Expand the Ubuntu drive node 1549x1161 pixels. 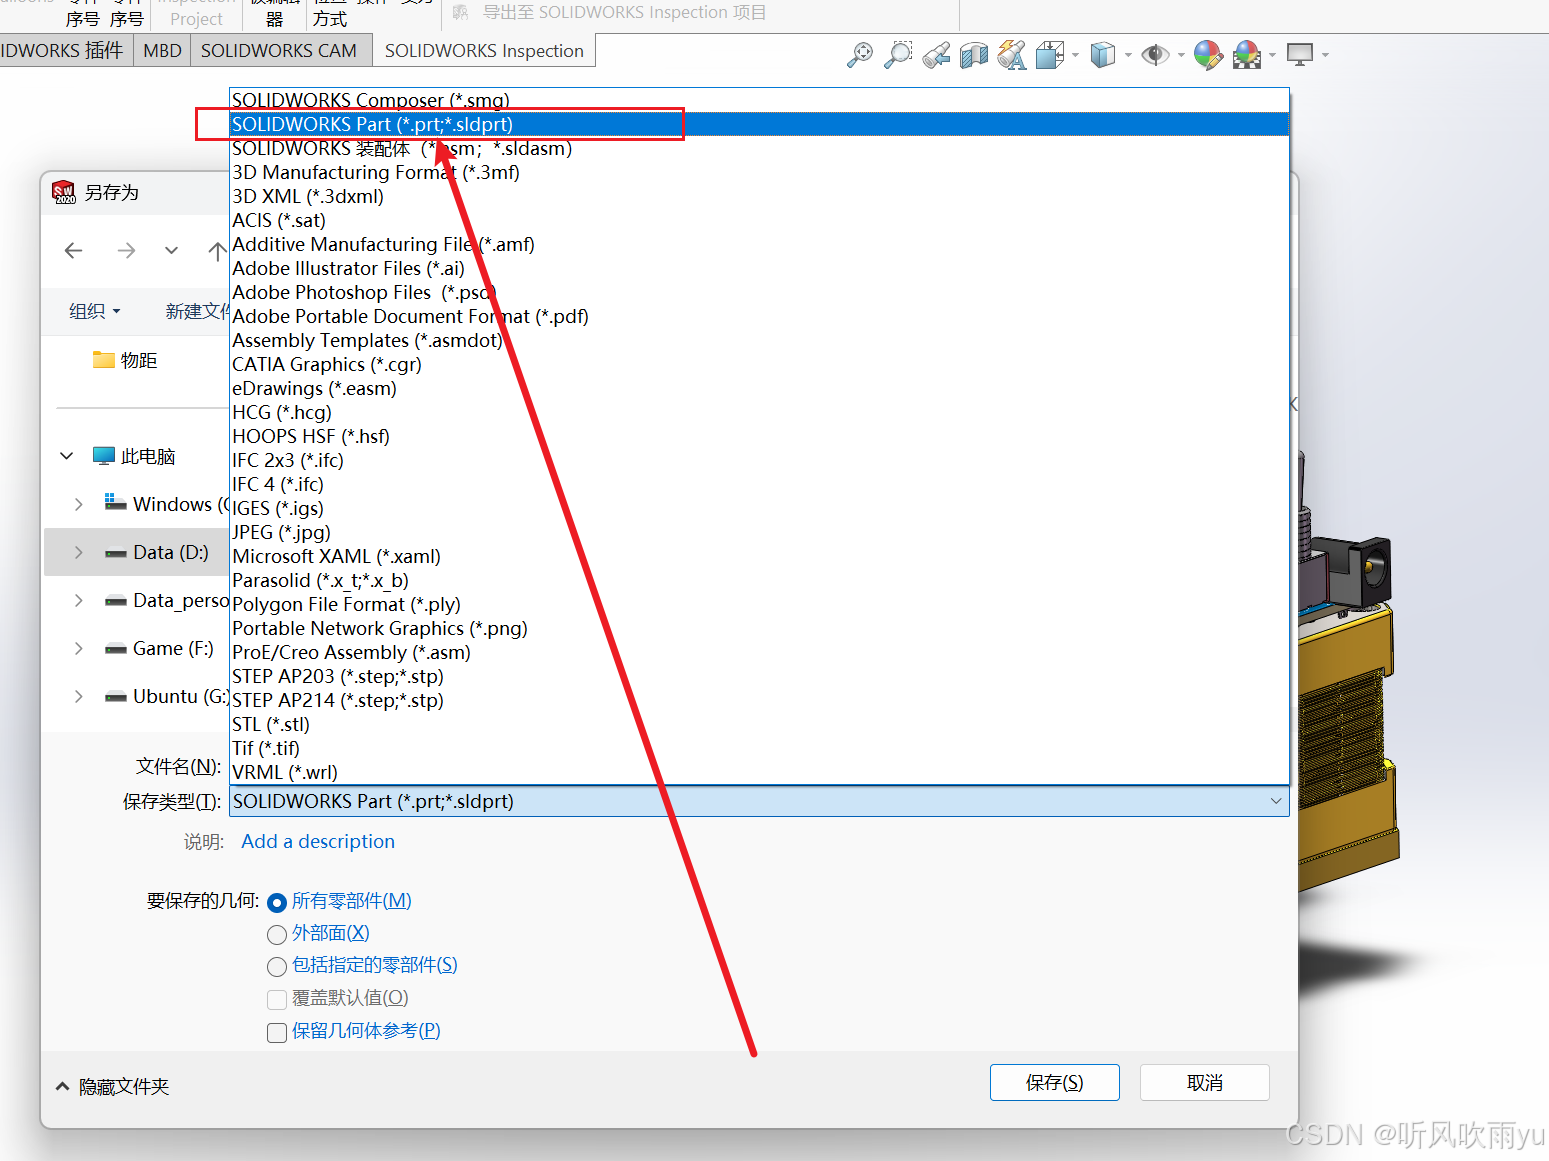click(79, 696)
